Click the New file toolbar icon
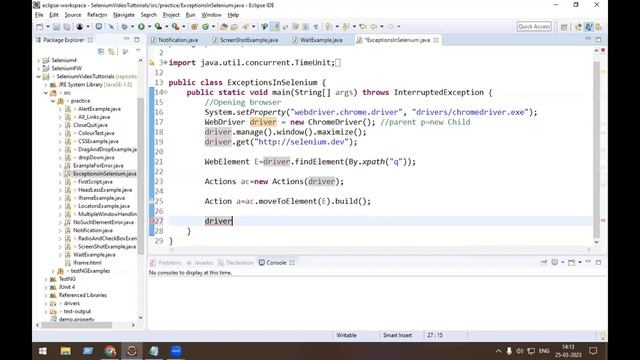The width and height of the screenshot is (640, 360). [x=40, y=27]
